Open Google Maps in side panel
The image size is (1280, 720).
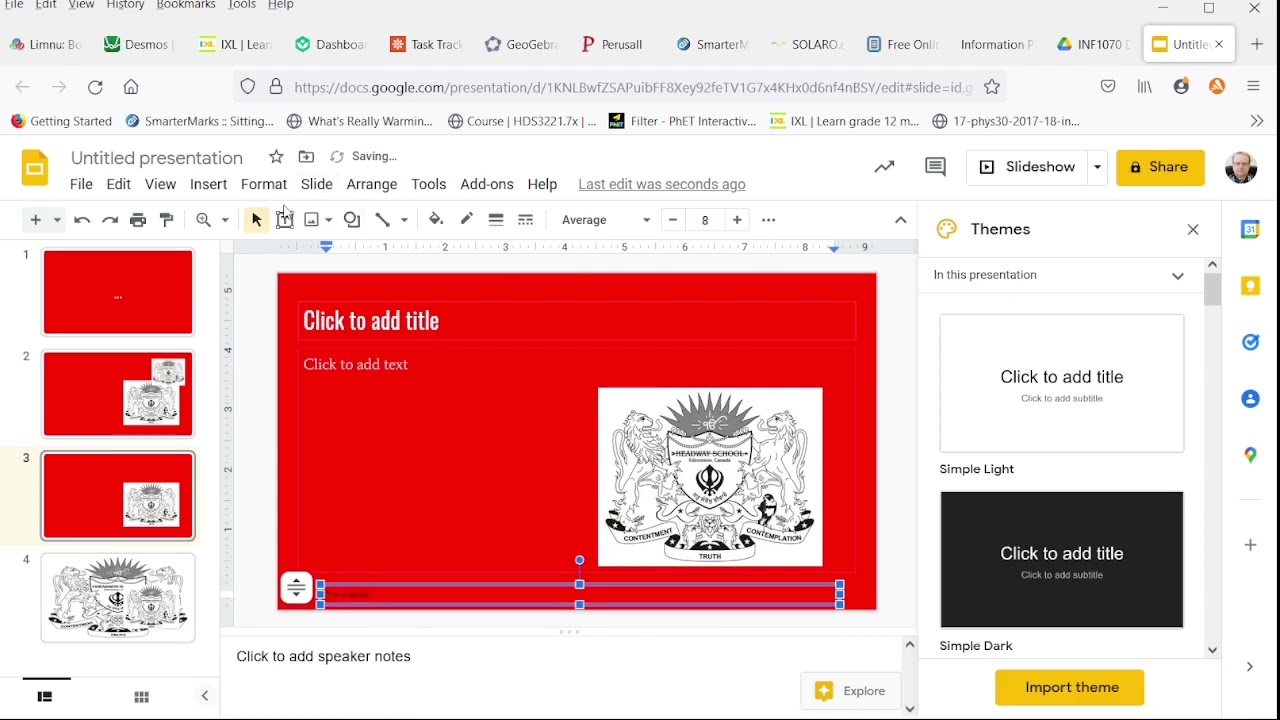[x=1250, y=455]
